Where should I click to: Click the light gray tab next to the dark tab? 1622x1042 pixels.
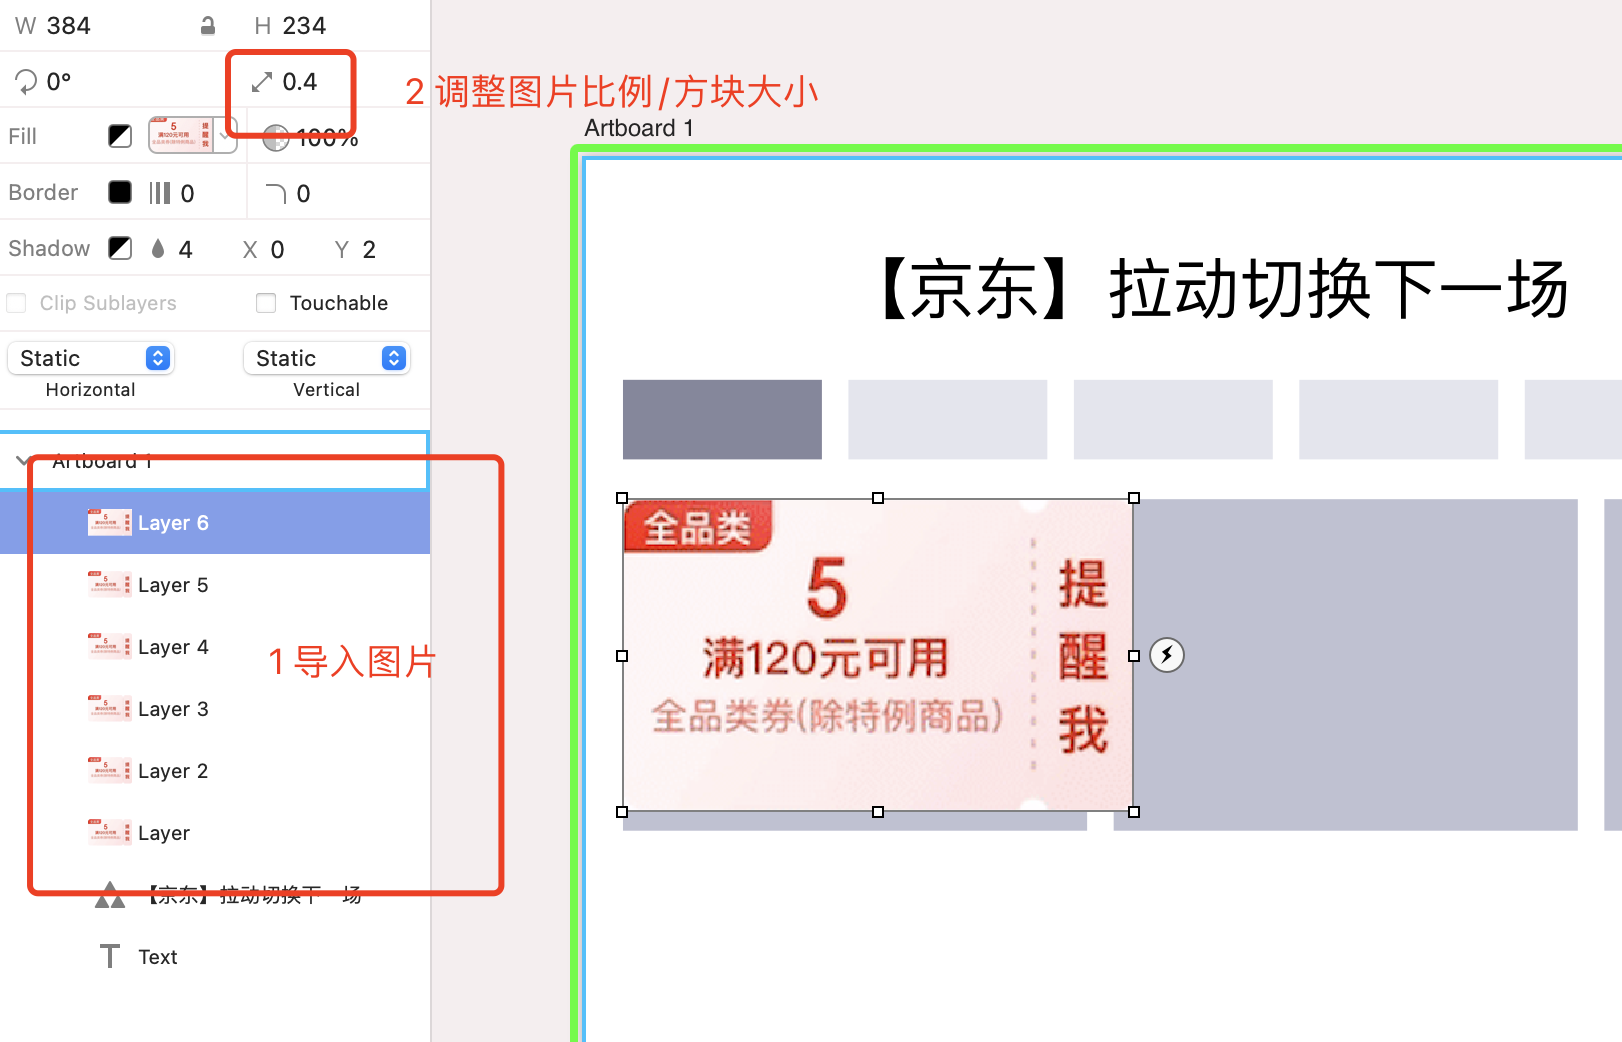(x=948, y=419)
